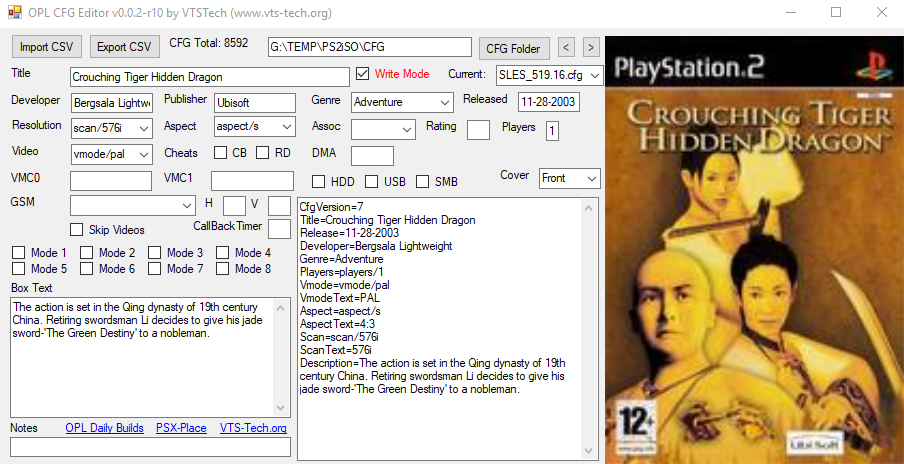Image resolution: width=904 pixels, height=464 pixels.
Task: Click 'CFG Total: 8592' label
Action: (x=209, y=43)
